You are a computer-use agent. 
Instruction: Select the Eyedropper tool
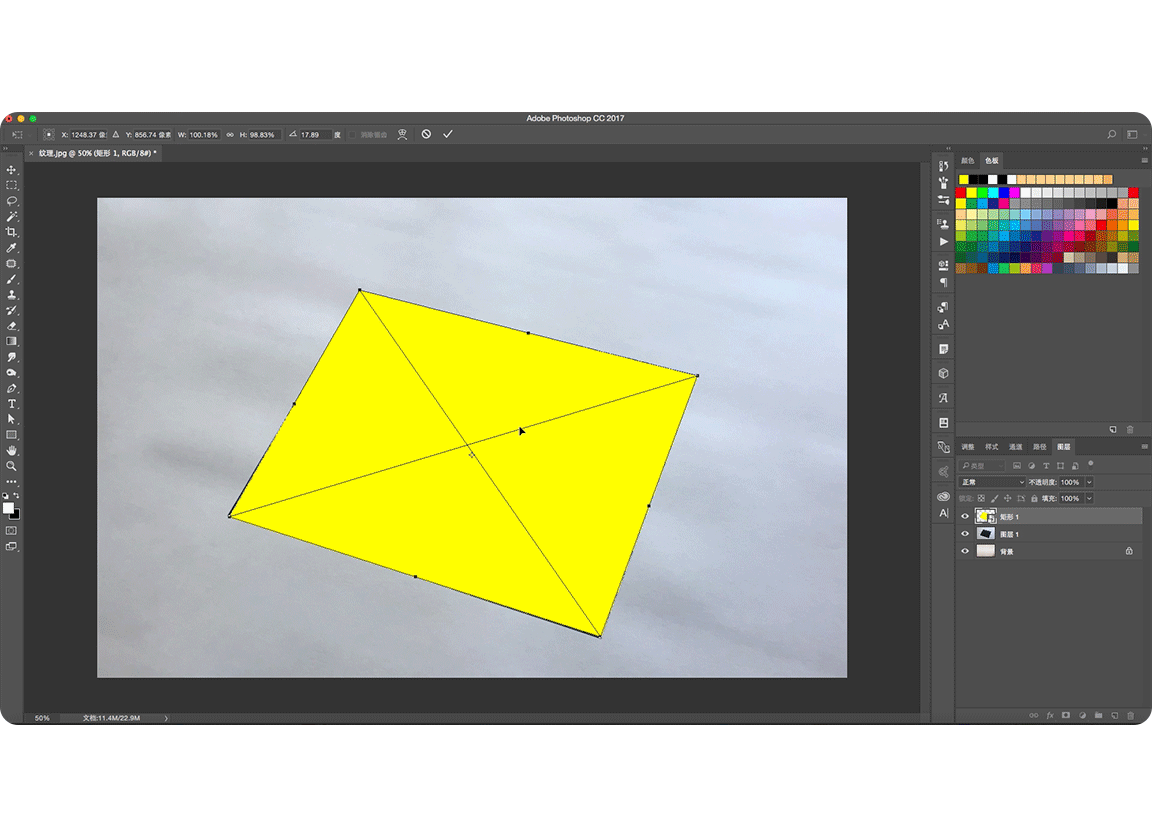coord(12,248)
